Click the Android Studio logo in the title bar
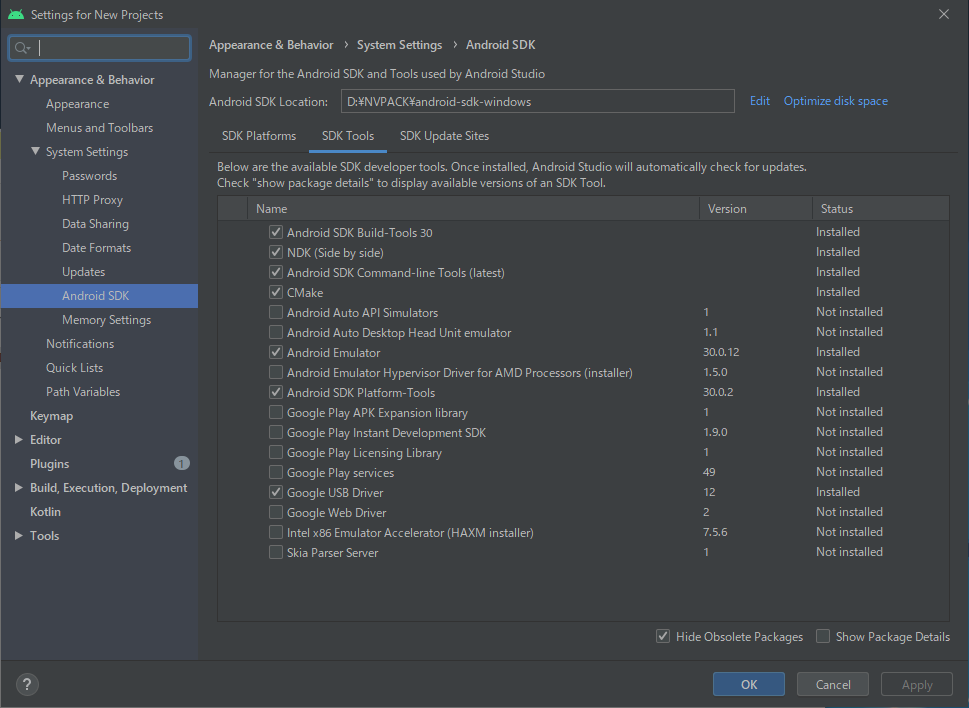The width and height of the screenshot is (969, 708). click(15, 14)
